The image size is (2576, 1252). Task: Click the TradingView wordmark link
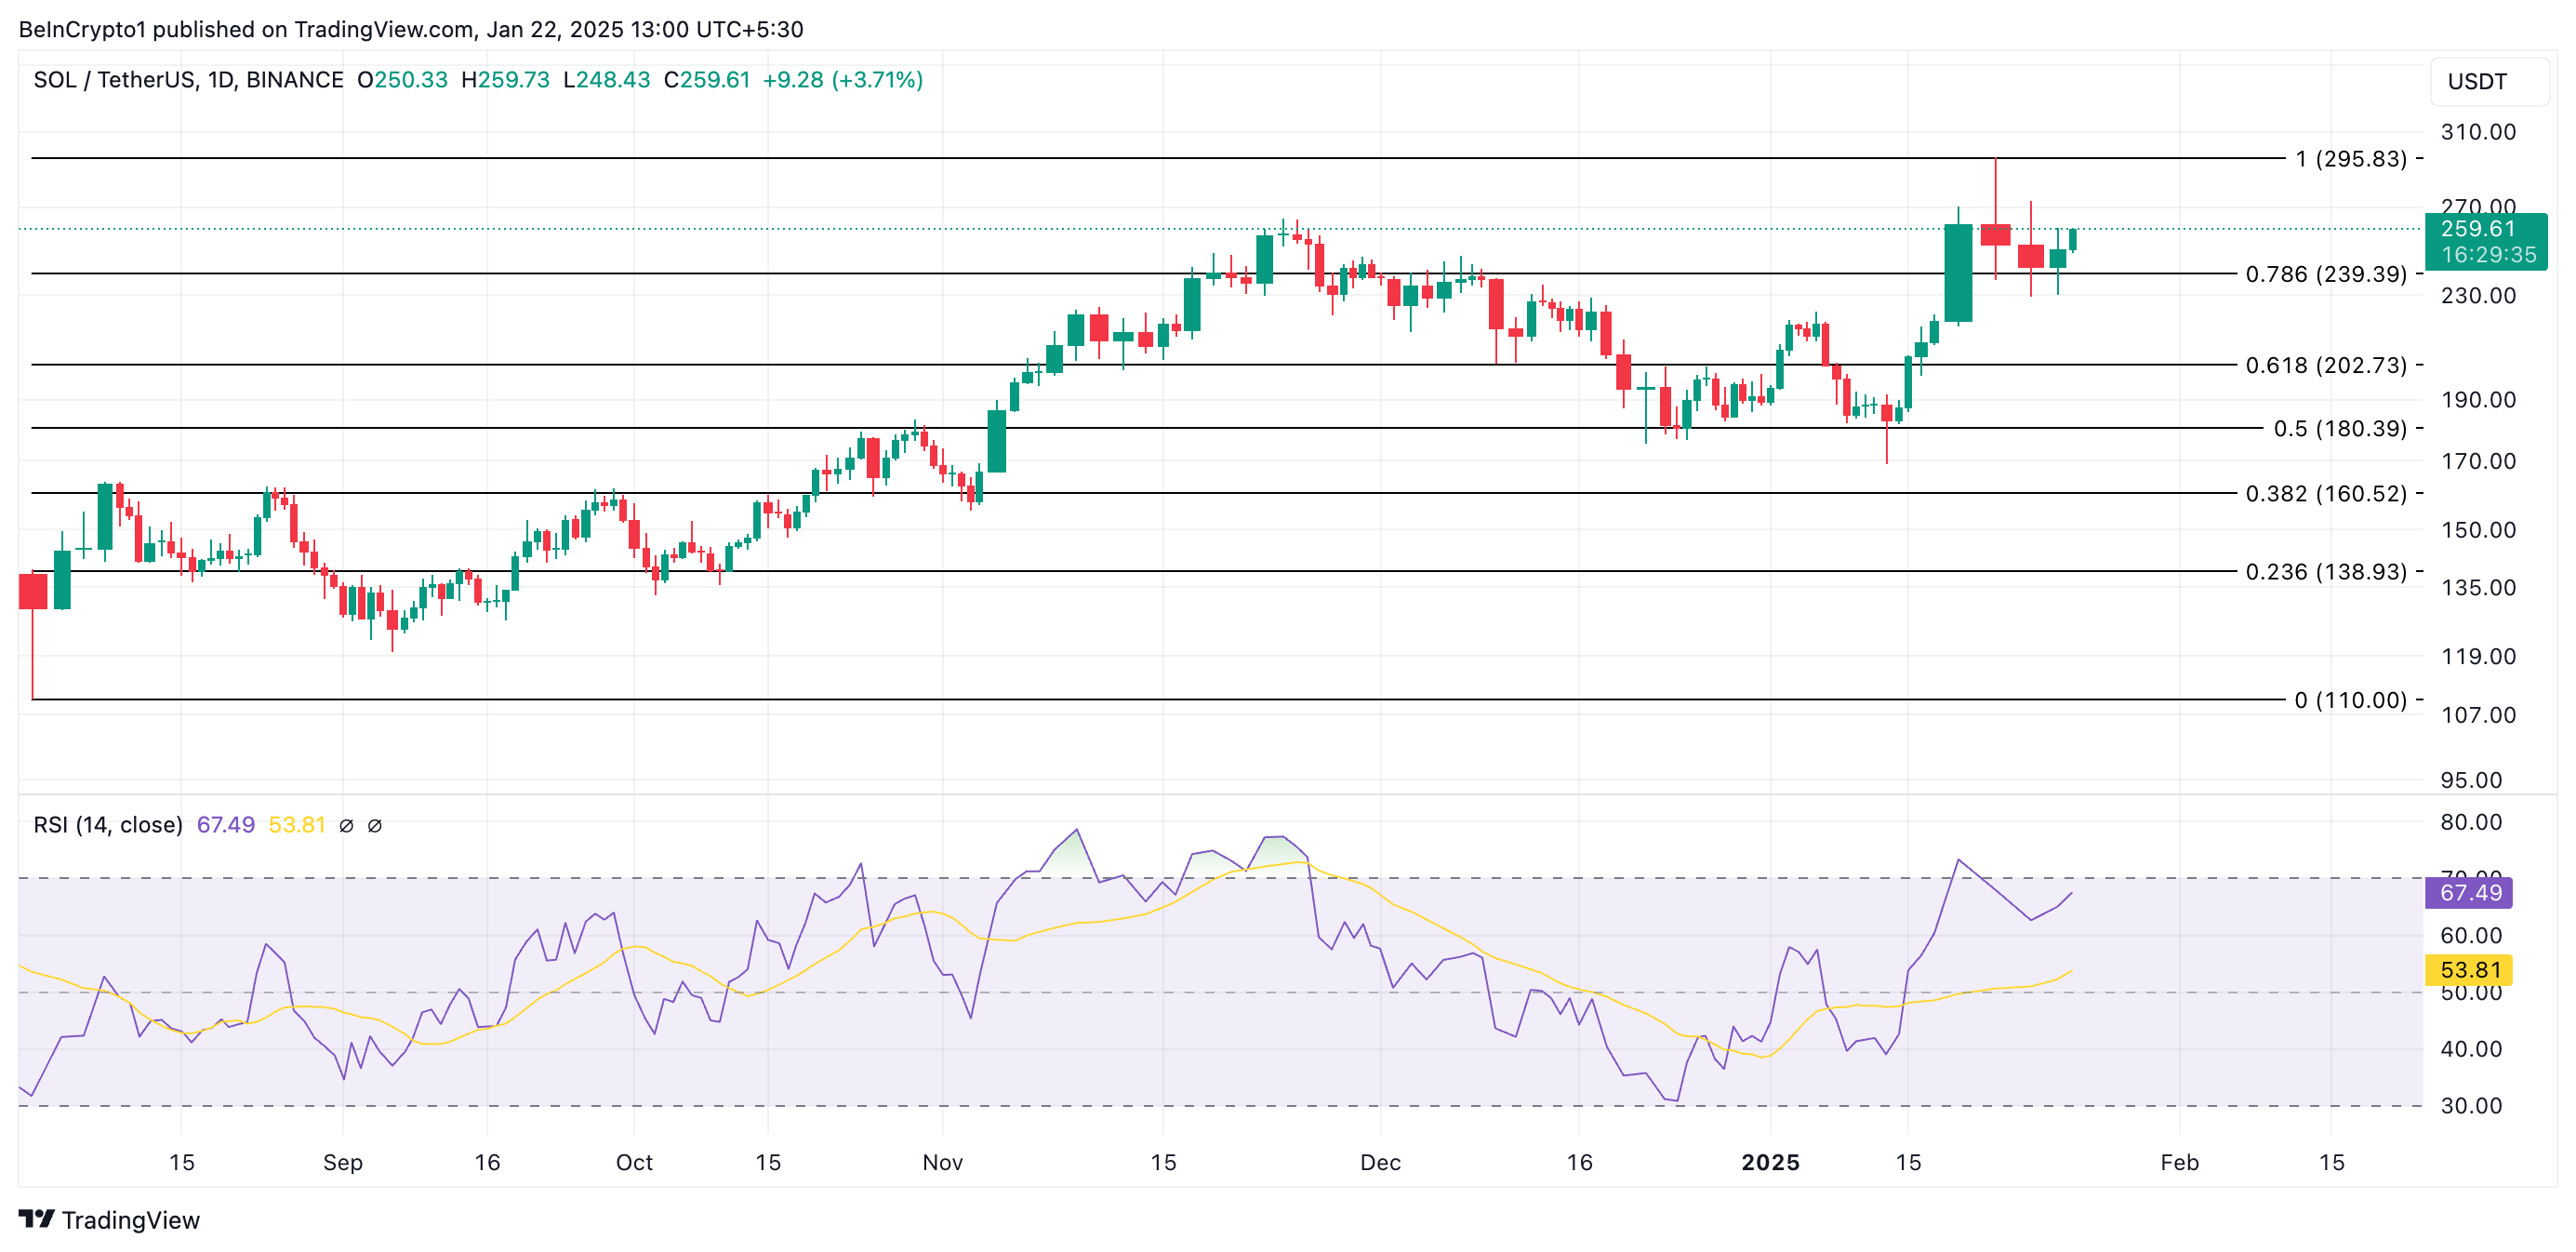[130, 1220]
